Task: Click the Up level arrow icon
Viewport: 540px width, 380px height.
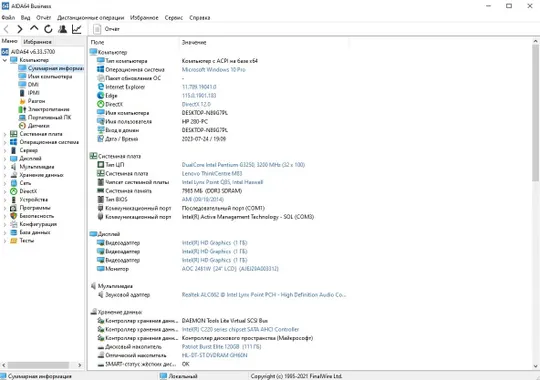Action: 34,28
